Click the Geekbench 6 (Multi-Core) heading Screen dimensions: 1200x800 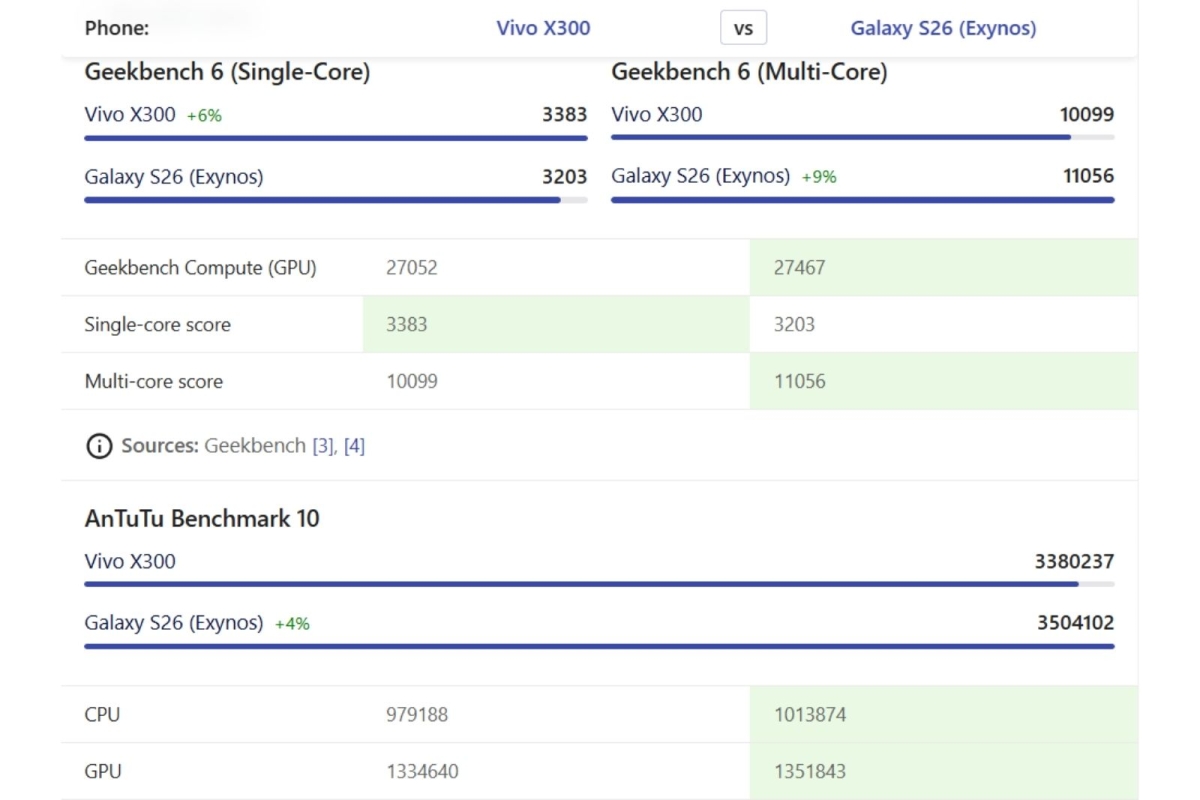pyautogui.click(x=749, y=72)
